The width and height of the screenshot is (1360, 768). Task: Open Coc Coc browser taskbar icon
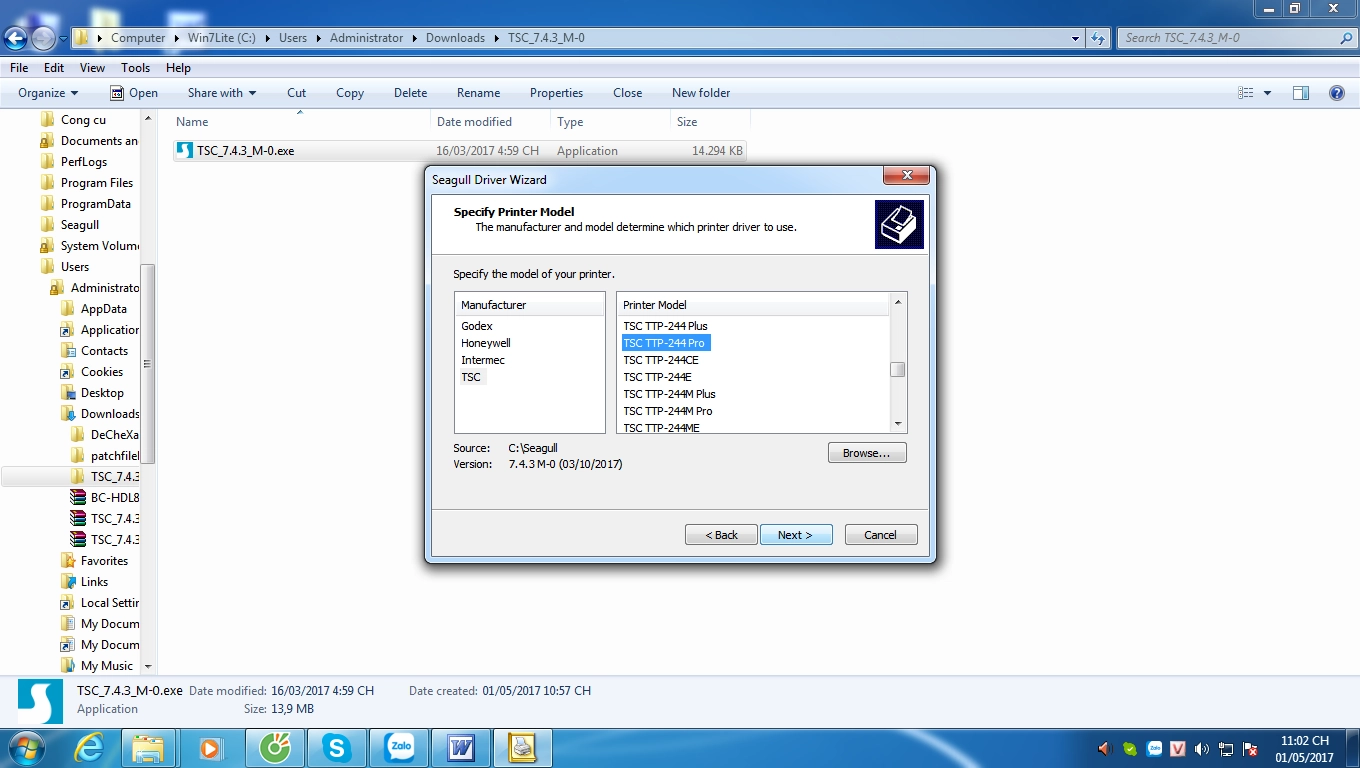click(274, 748)
